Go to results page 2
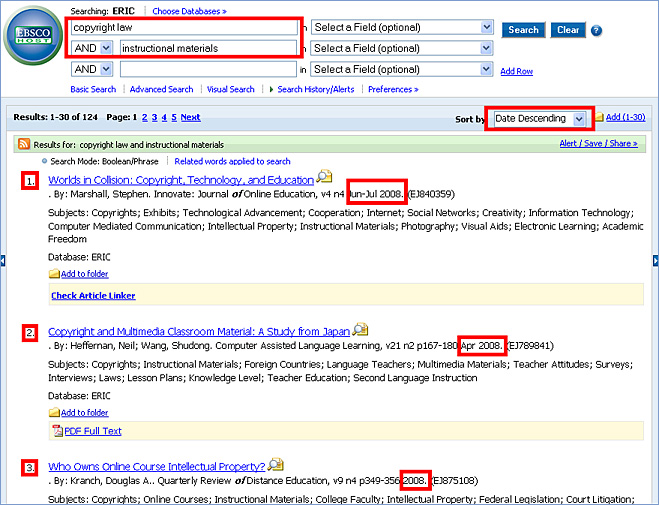The image size is (659, 505). tap(145, 117)
